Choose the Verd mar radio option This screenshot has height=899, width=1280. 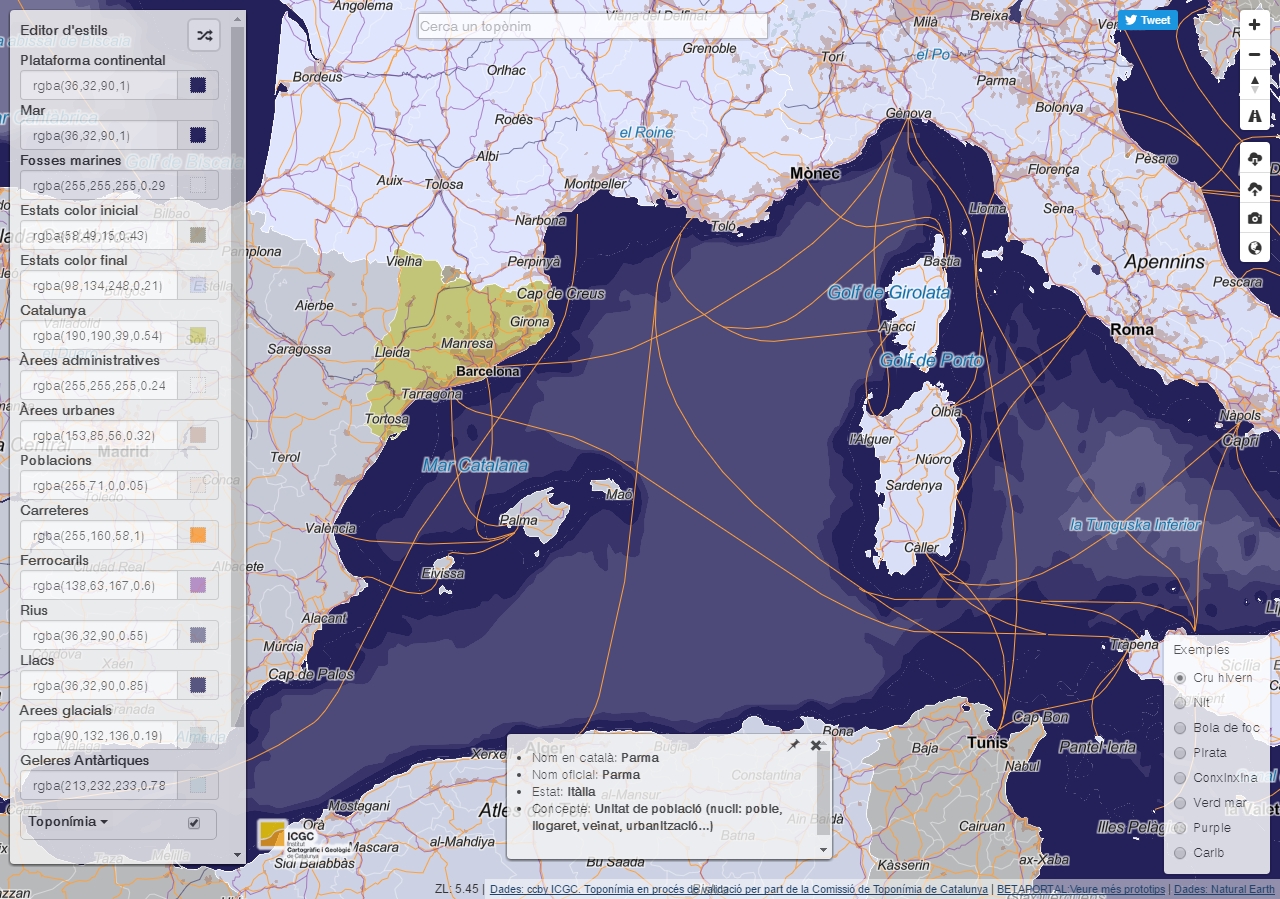tap(1180, 803)
